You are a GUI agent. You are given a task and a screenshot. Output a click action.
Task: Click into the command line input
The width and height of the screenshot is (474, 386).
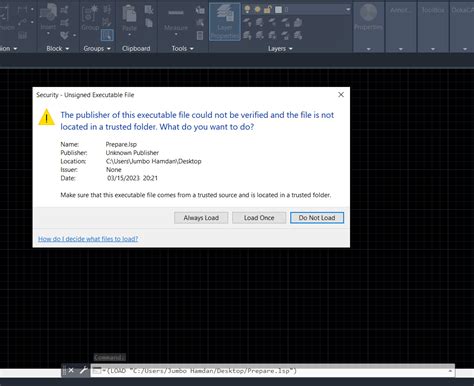273,371
